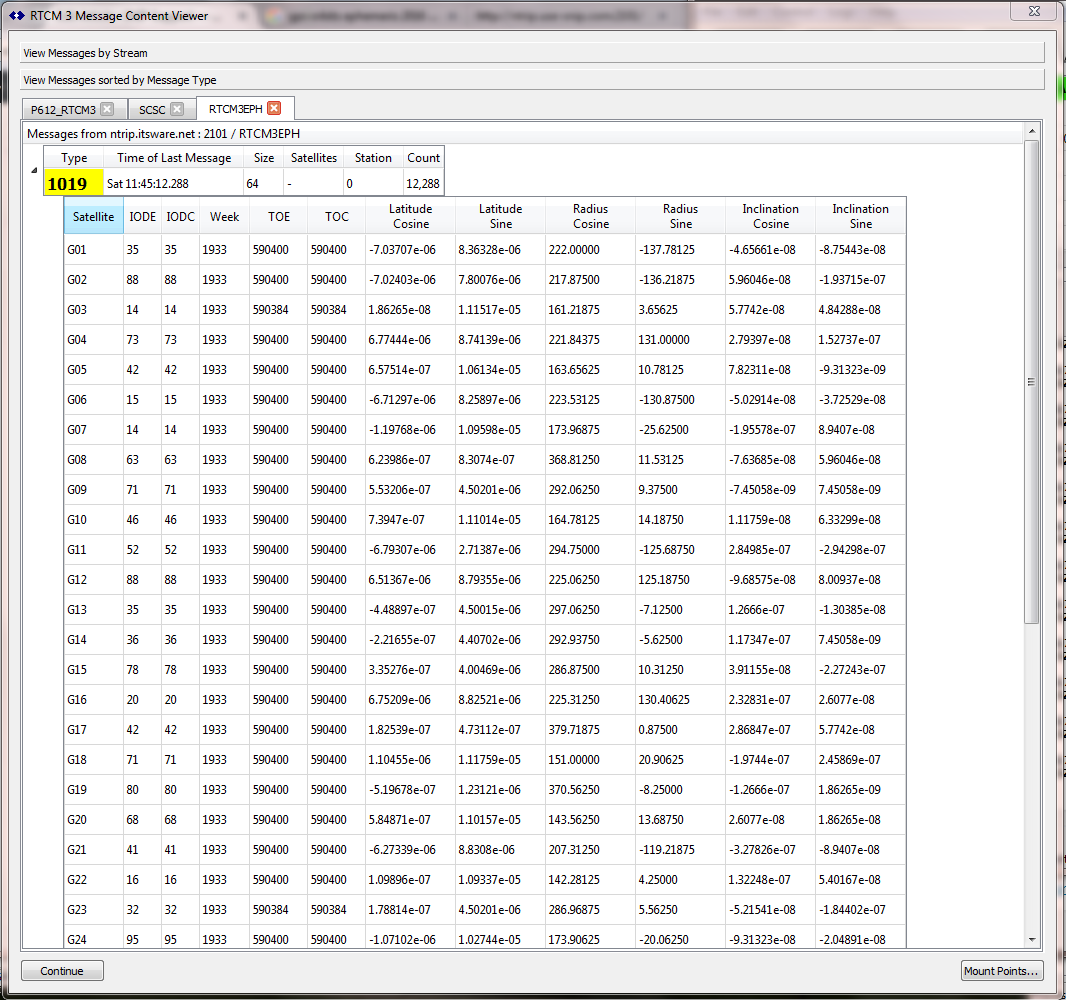Click G08 Radius Cosine value 368.81250
Image resolution: width=1066 pixels, height=1000 pixels.
(574, 460)
